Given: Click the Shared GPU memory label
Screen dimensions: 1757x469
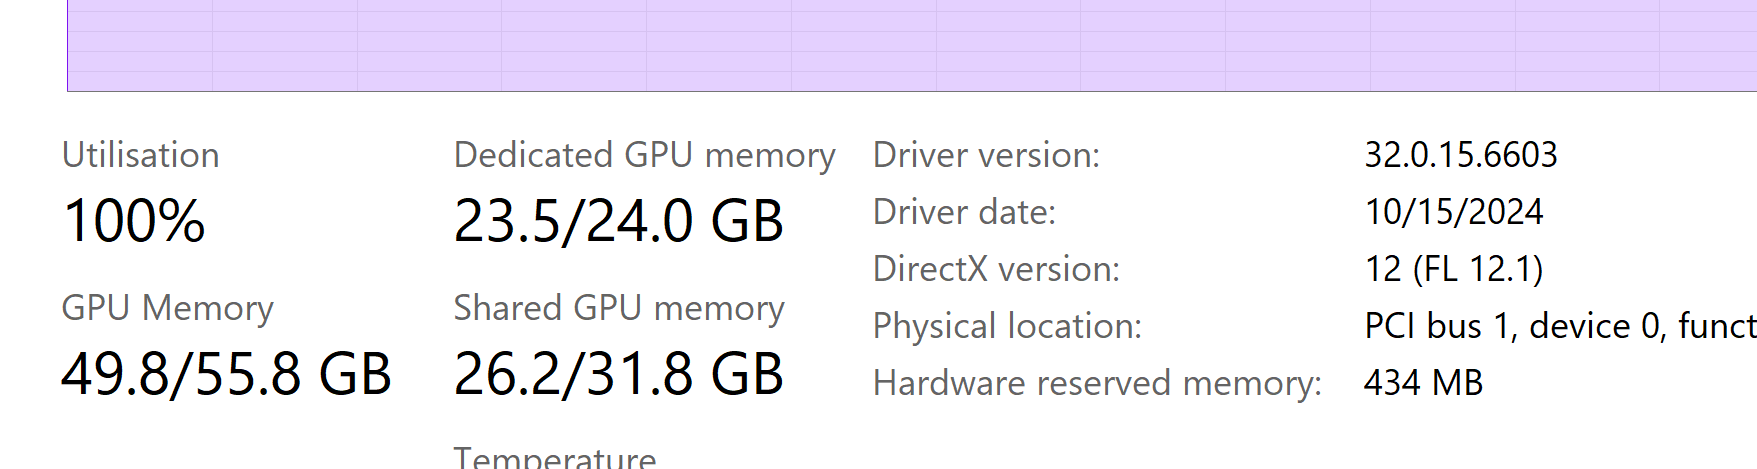Looking at the screenshot, I should click(x=619, y=308).
